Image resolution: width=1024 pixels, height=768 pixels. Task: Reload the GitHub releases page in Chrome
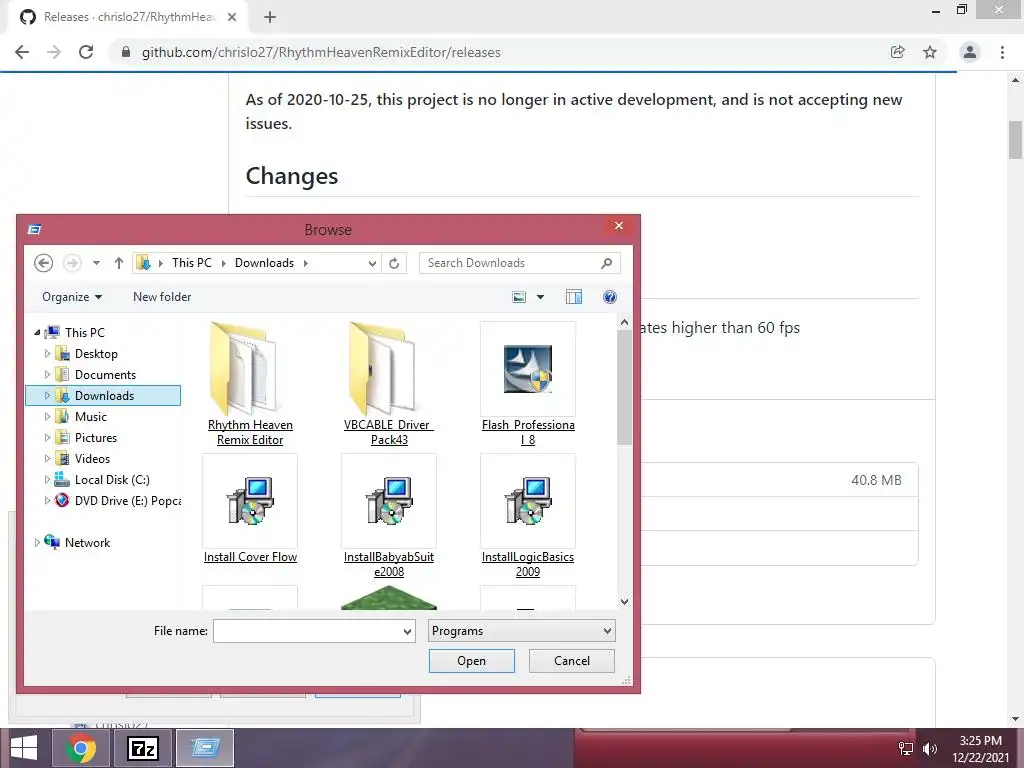click(86, 52)
